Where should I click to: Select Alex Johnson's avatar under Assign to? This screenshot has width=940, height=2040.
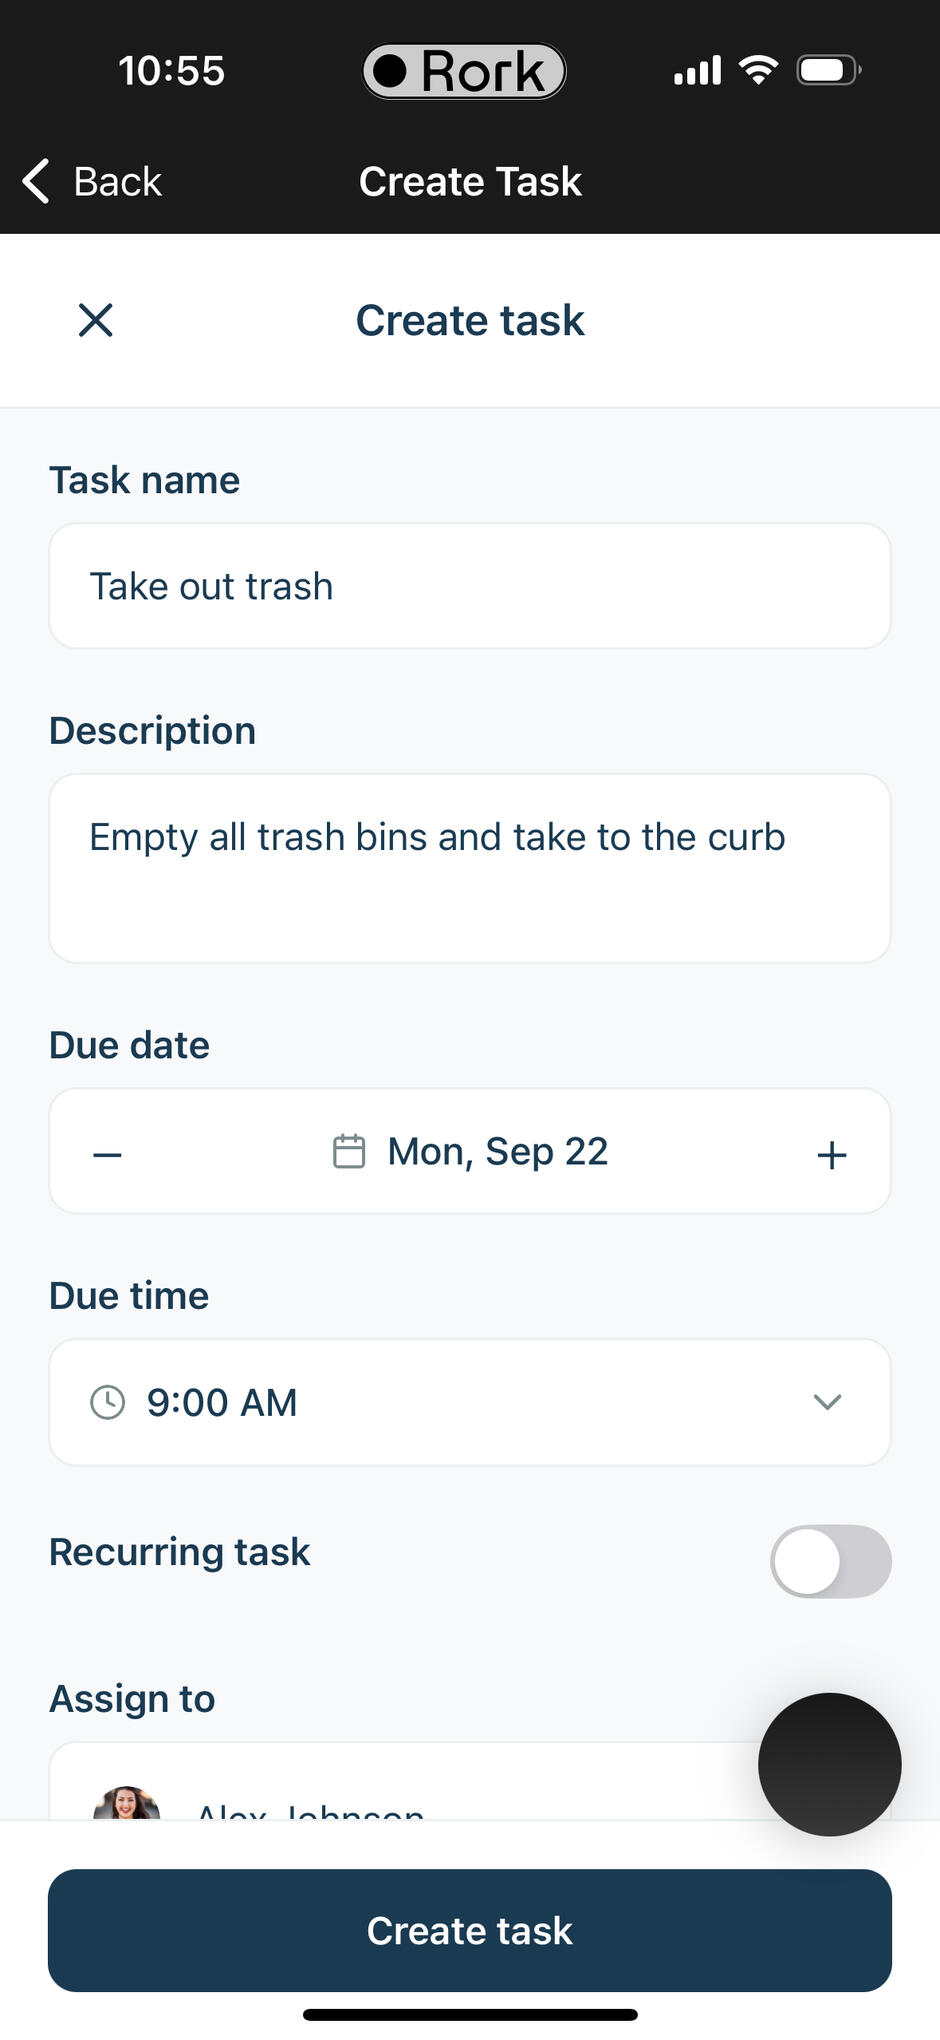tap(127, 1804)
